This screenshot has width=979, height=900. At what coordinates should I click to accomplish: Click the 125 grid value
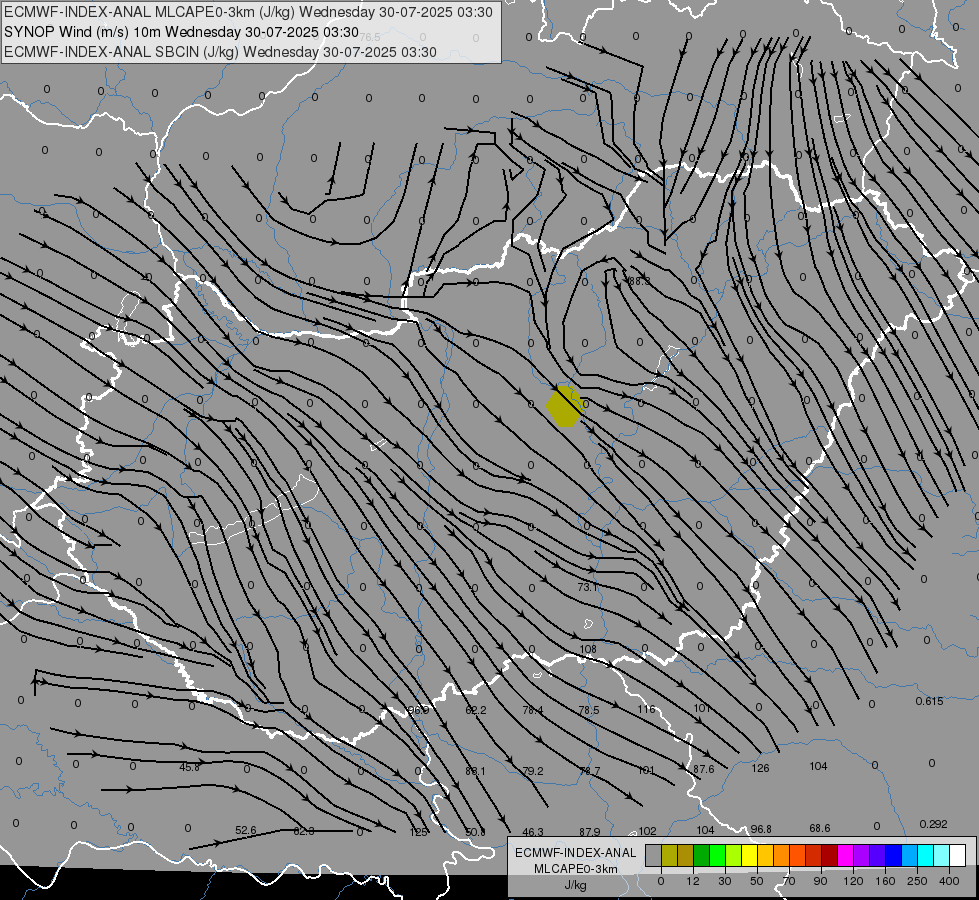[418, 832]
